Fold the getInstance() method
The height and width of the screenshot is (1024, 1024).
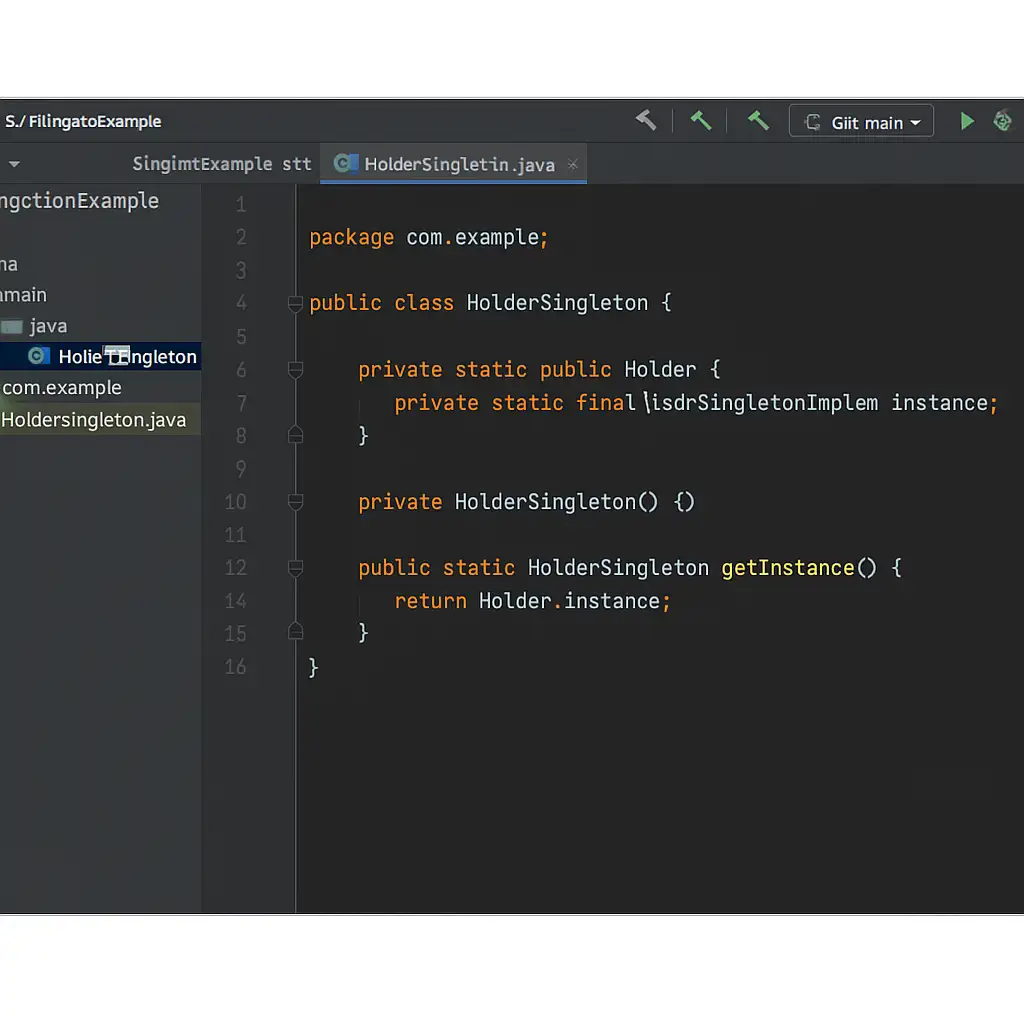[x=295, y=569]
